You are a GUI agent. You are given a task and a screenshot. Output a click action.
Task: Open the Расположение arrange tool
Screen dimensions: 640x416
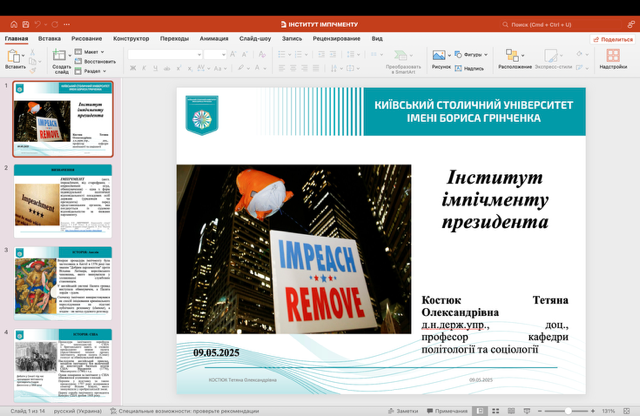pyautogui.click(x=514, y=56)
